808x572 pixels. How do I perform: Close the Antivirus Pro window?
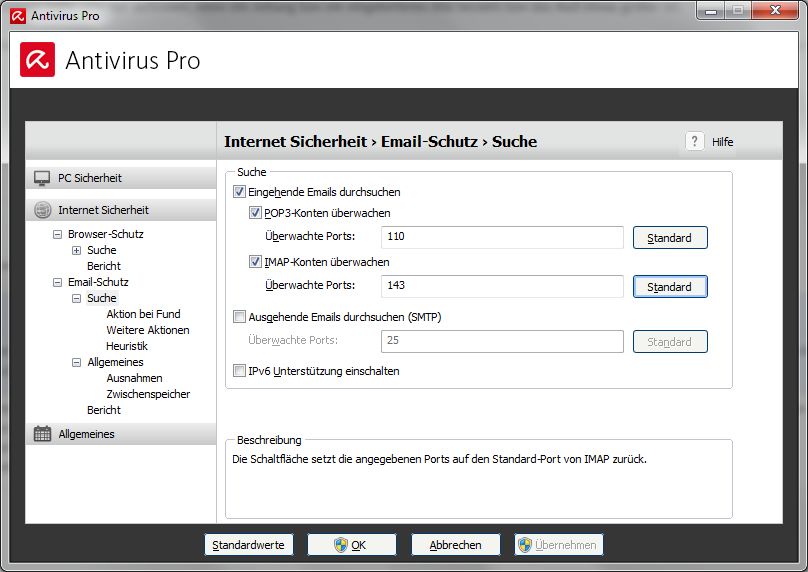(775, 11)
